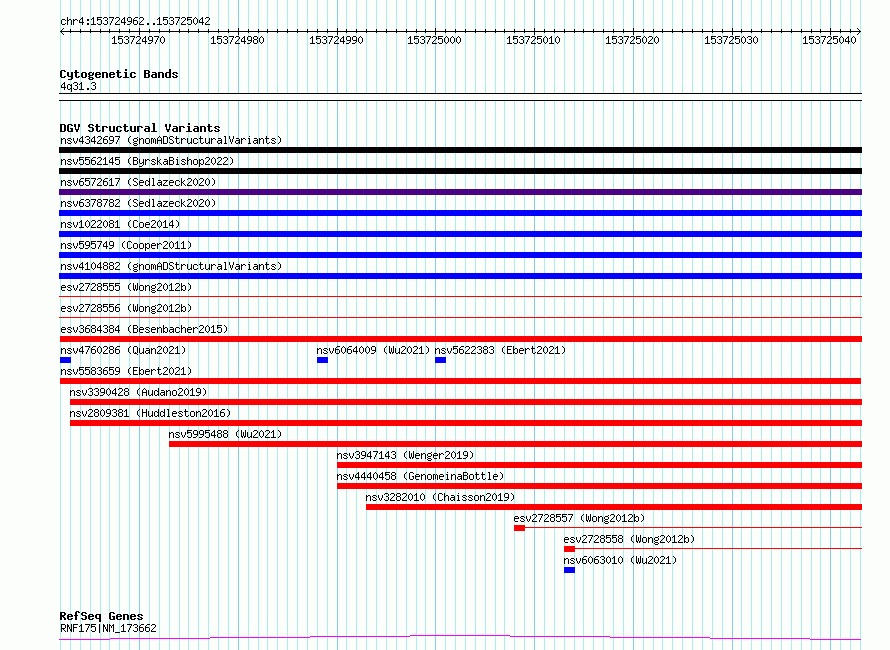Open variant nsv4440458 (GenomeinaBottle)
The width and height of the screenshot is (890, 650).
(x=421, y=476)
